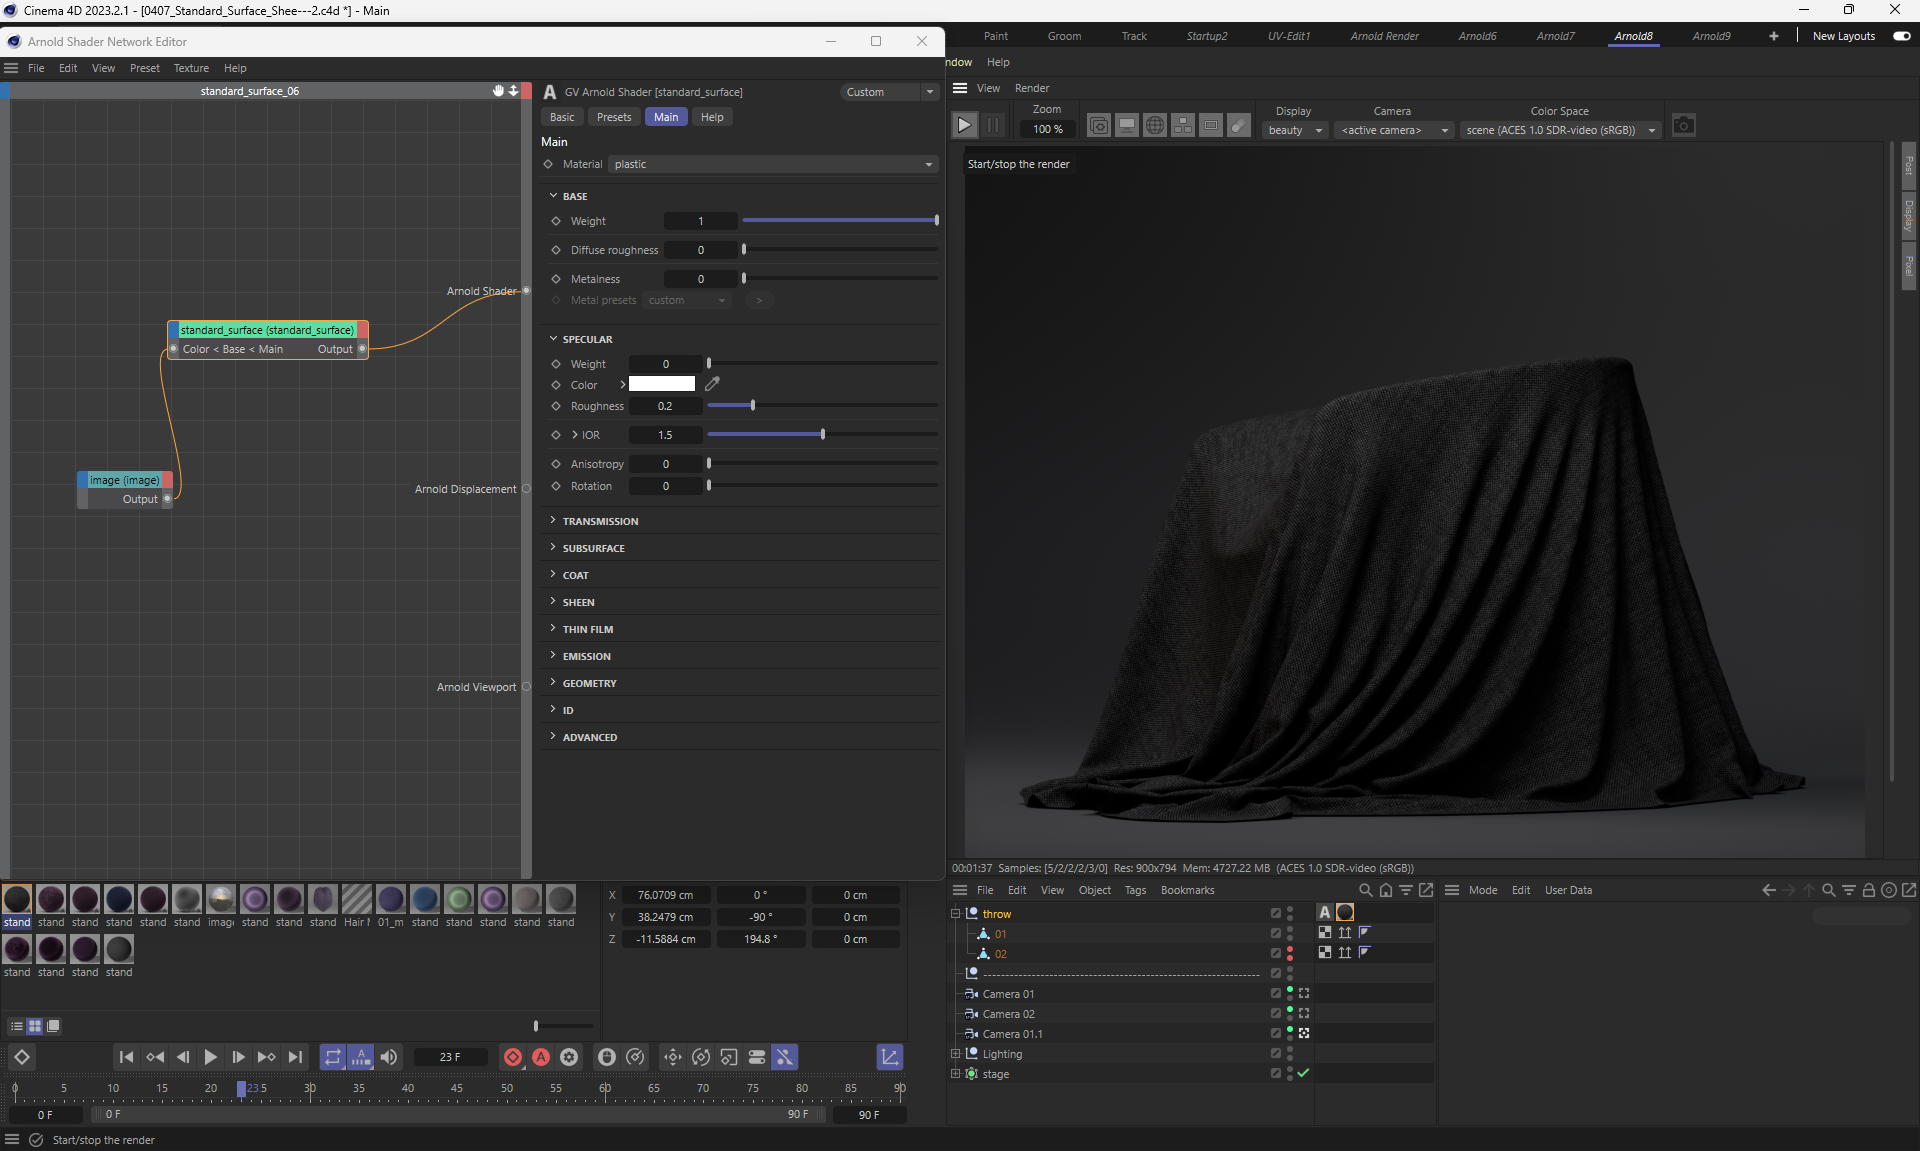Image resolution: width=1920 pixels, height=1151 pixels.
Task: Open the Display dropdown set to beauty
Action: coord(1294,130)
